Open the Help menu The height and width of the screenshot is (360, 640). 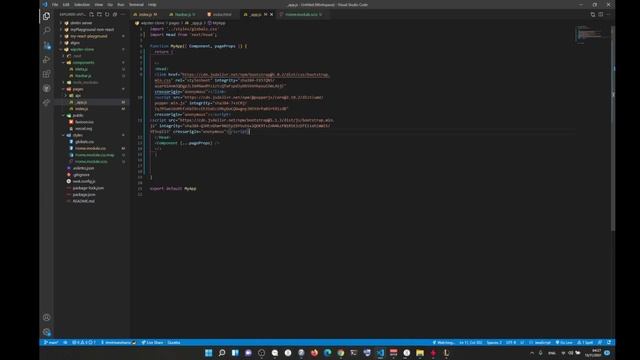pos(152,4)
